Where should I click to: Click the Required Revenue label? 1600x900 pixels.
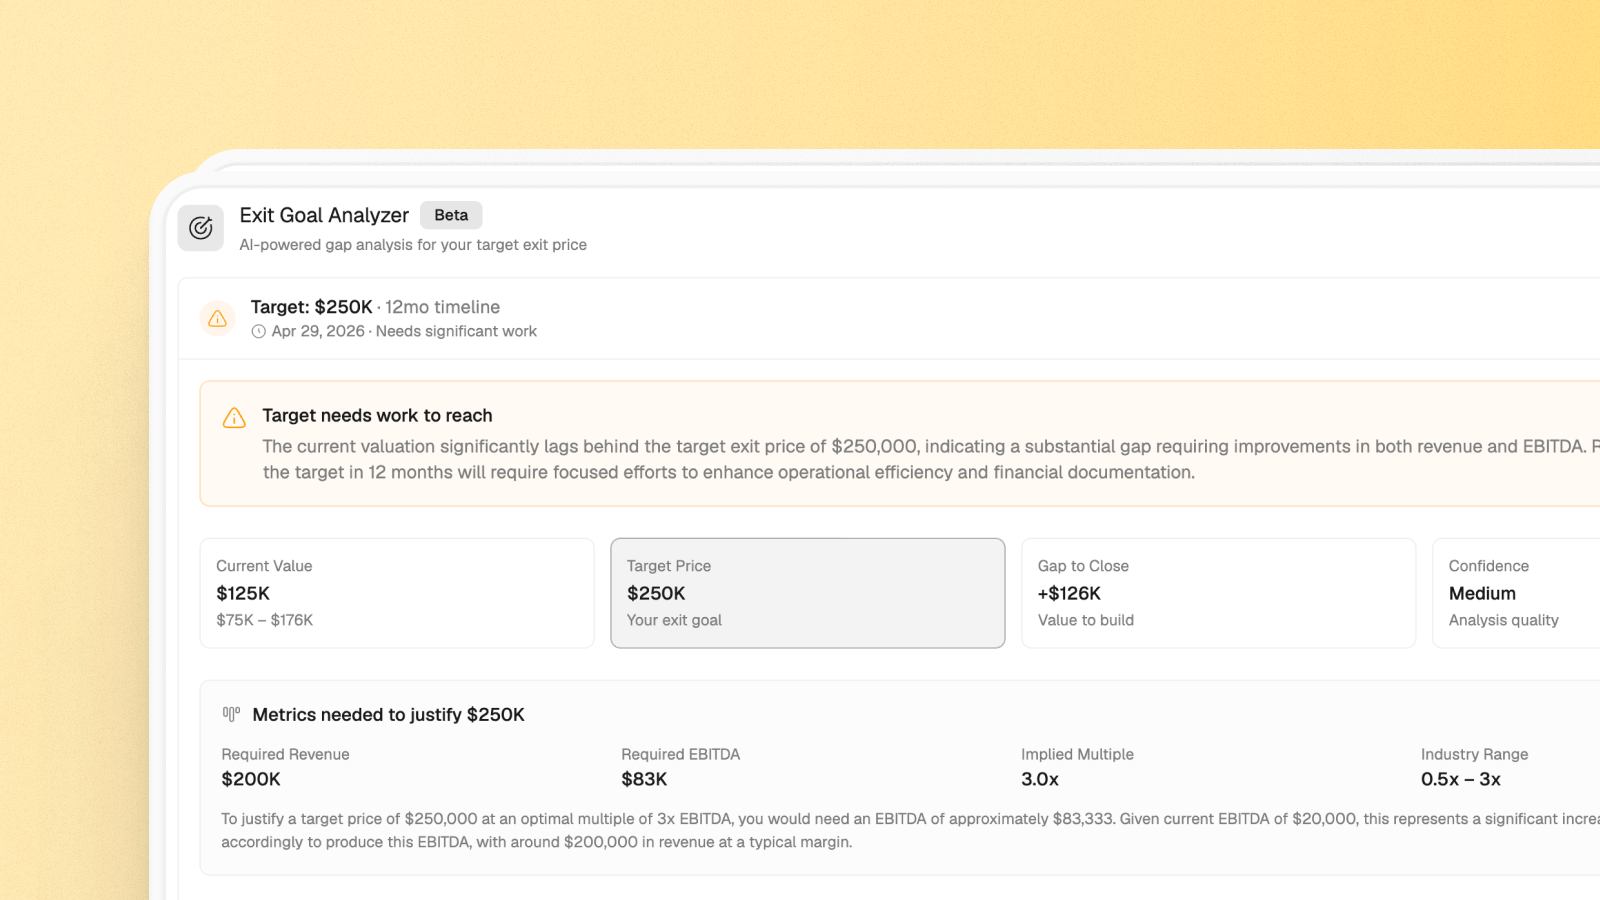click(x=285, y=754)
